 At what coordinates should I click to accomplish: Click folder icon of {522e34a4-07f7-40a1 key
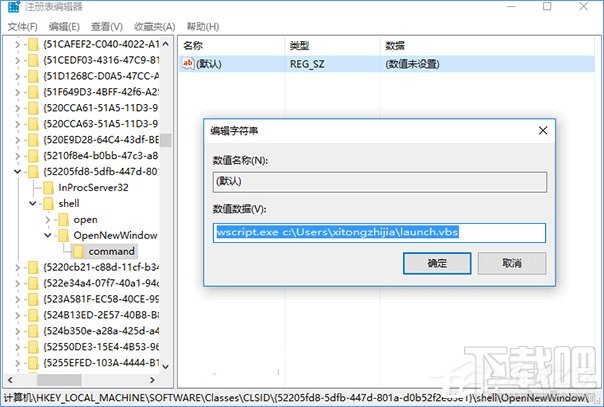(x=34, y=283)
